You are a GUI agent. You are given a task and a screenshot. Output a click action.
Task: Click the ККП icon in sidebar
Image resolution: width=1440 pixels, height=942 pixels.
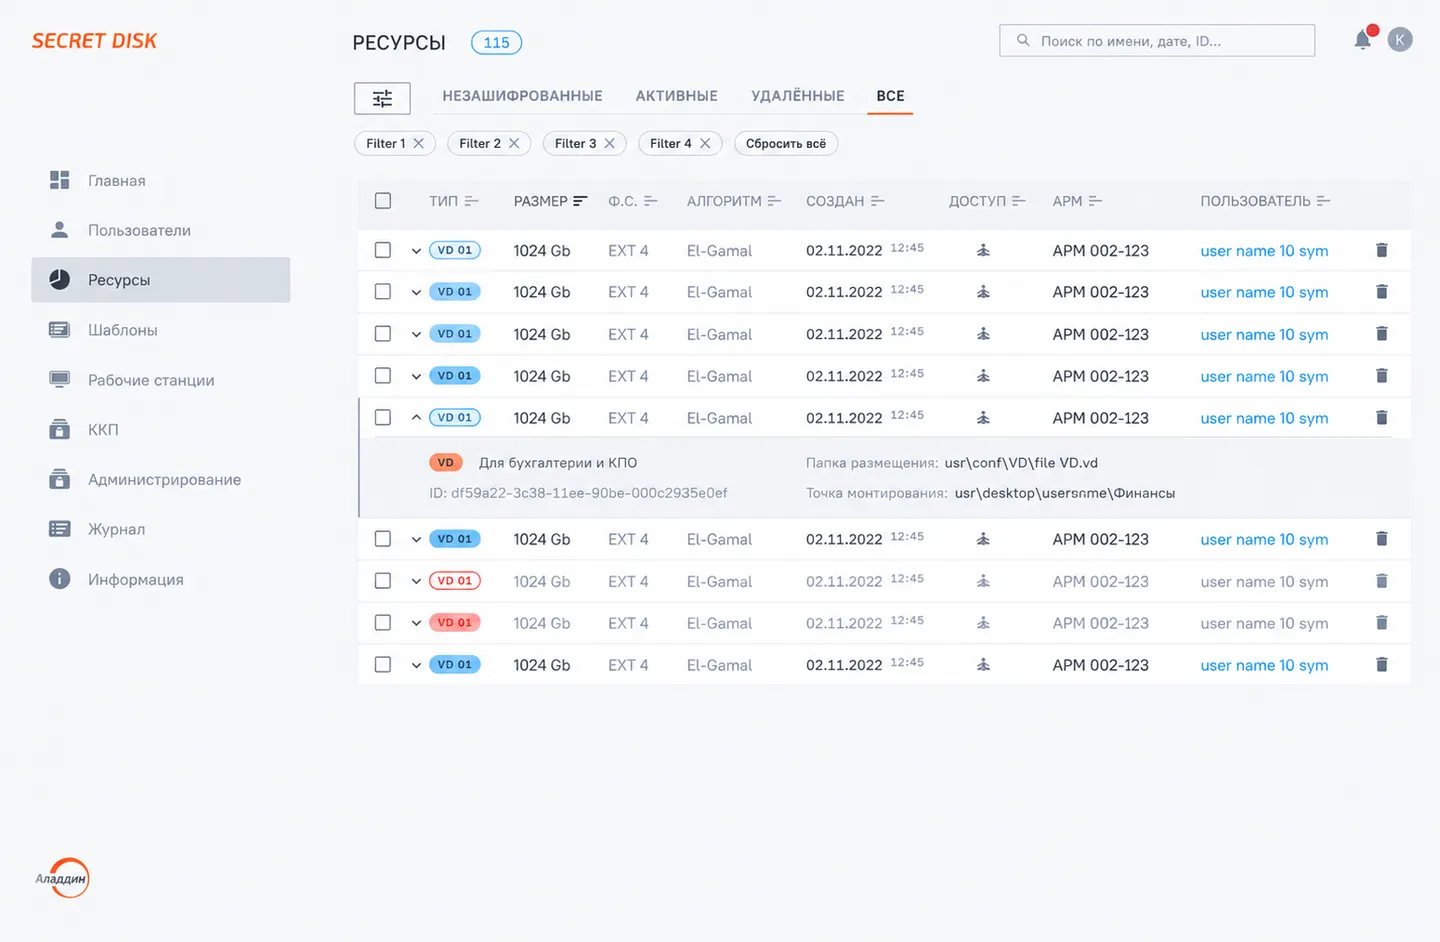pyautogui.click(x=60, y=429)
